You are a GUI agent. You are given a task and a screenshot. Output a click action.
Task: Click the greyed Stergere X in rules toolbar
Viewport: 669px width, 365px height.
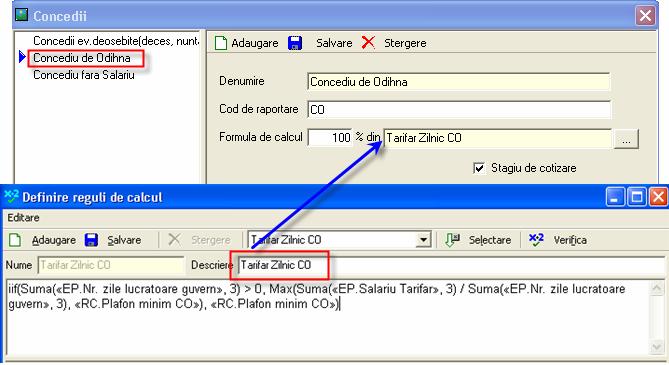coord(174,239)
